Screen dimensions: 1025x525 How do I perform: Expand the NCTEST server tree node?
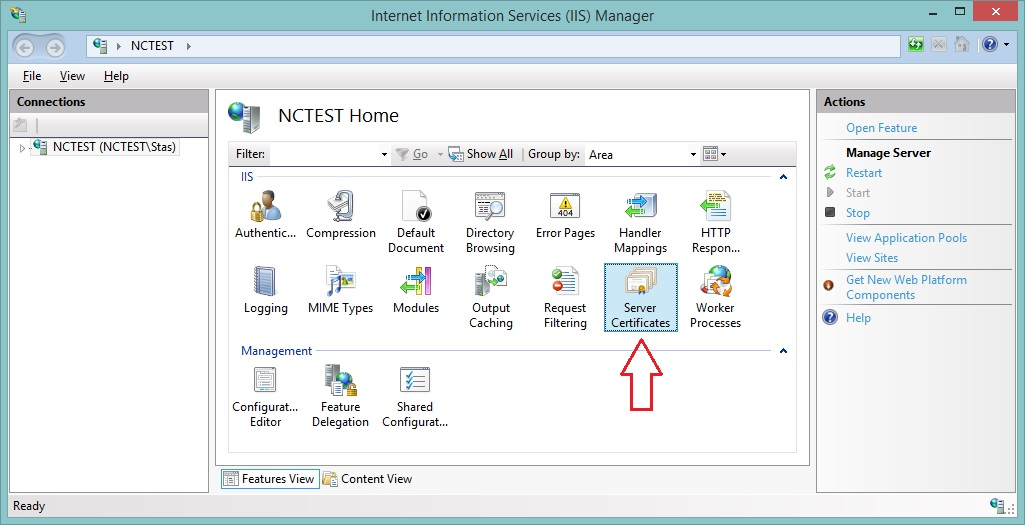coord(23,148)
